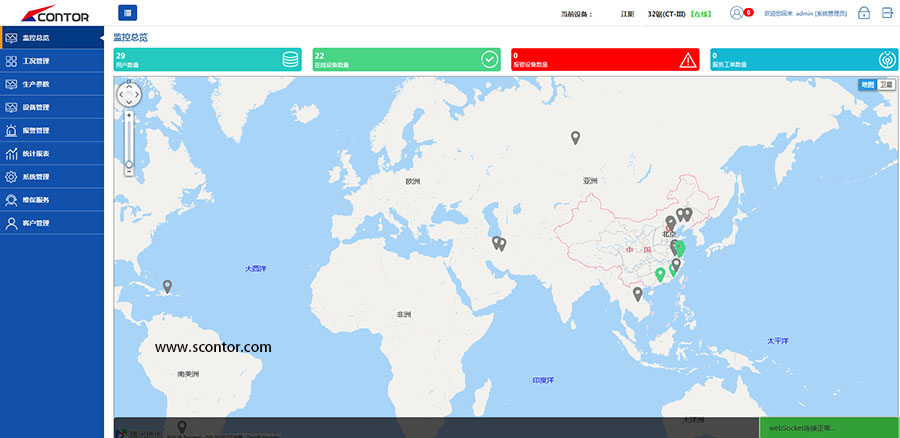Select the green marker in southern China
900x438 pixels.
(660, 274)
